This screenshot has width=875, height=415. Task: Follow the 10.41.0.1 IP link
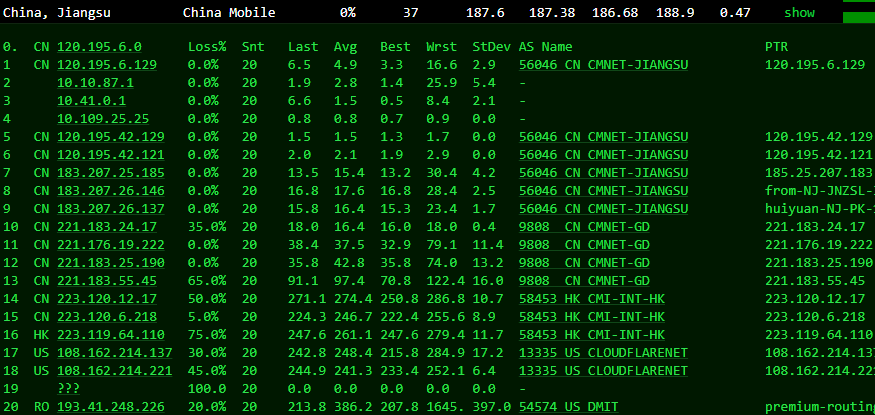pos(91,101)
